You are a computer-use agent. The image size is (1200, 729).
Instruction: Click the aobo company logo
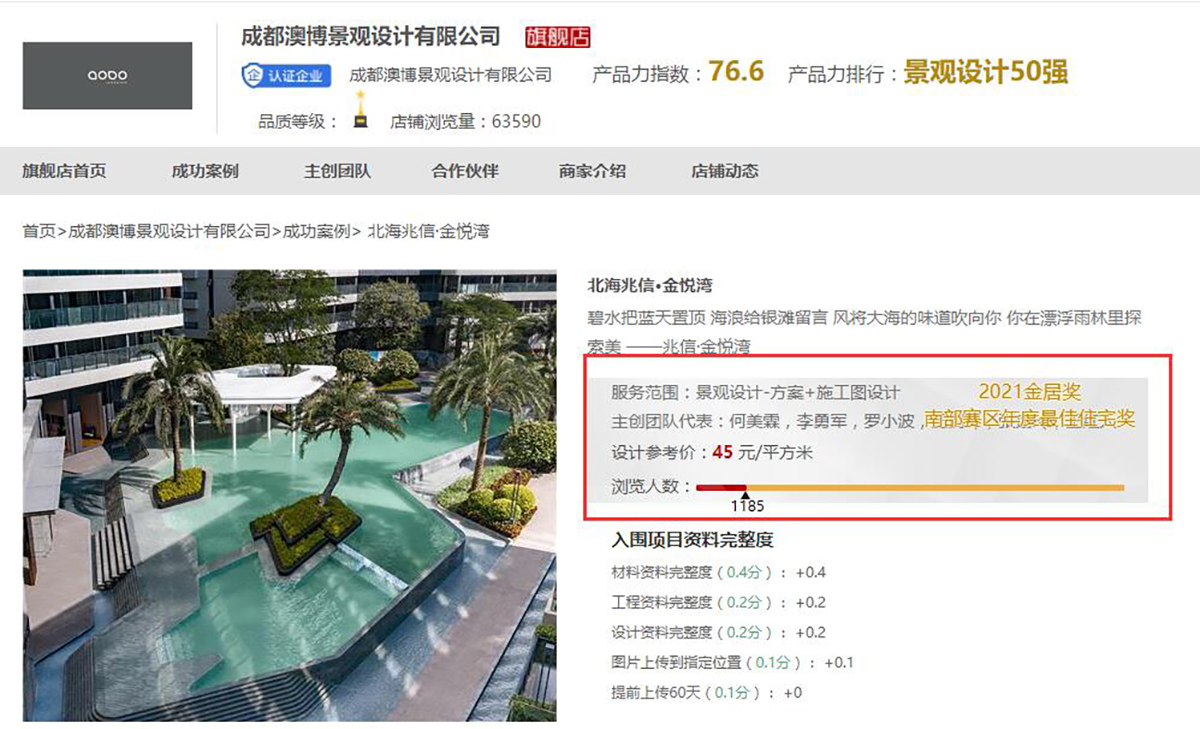[107, 76]
